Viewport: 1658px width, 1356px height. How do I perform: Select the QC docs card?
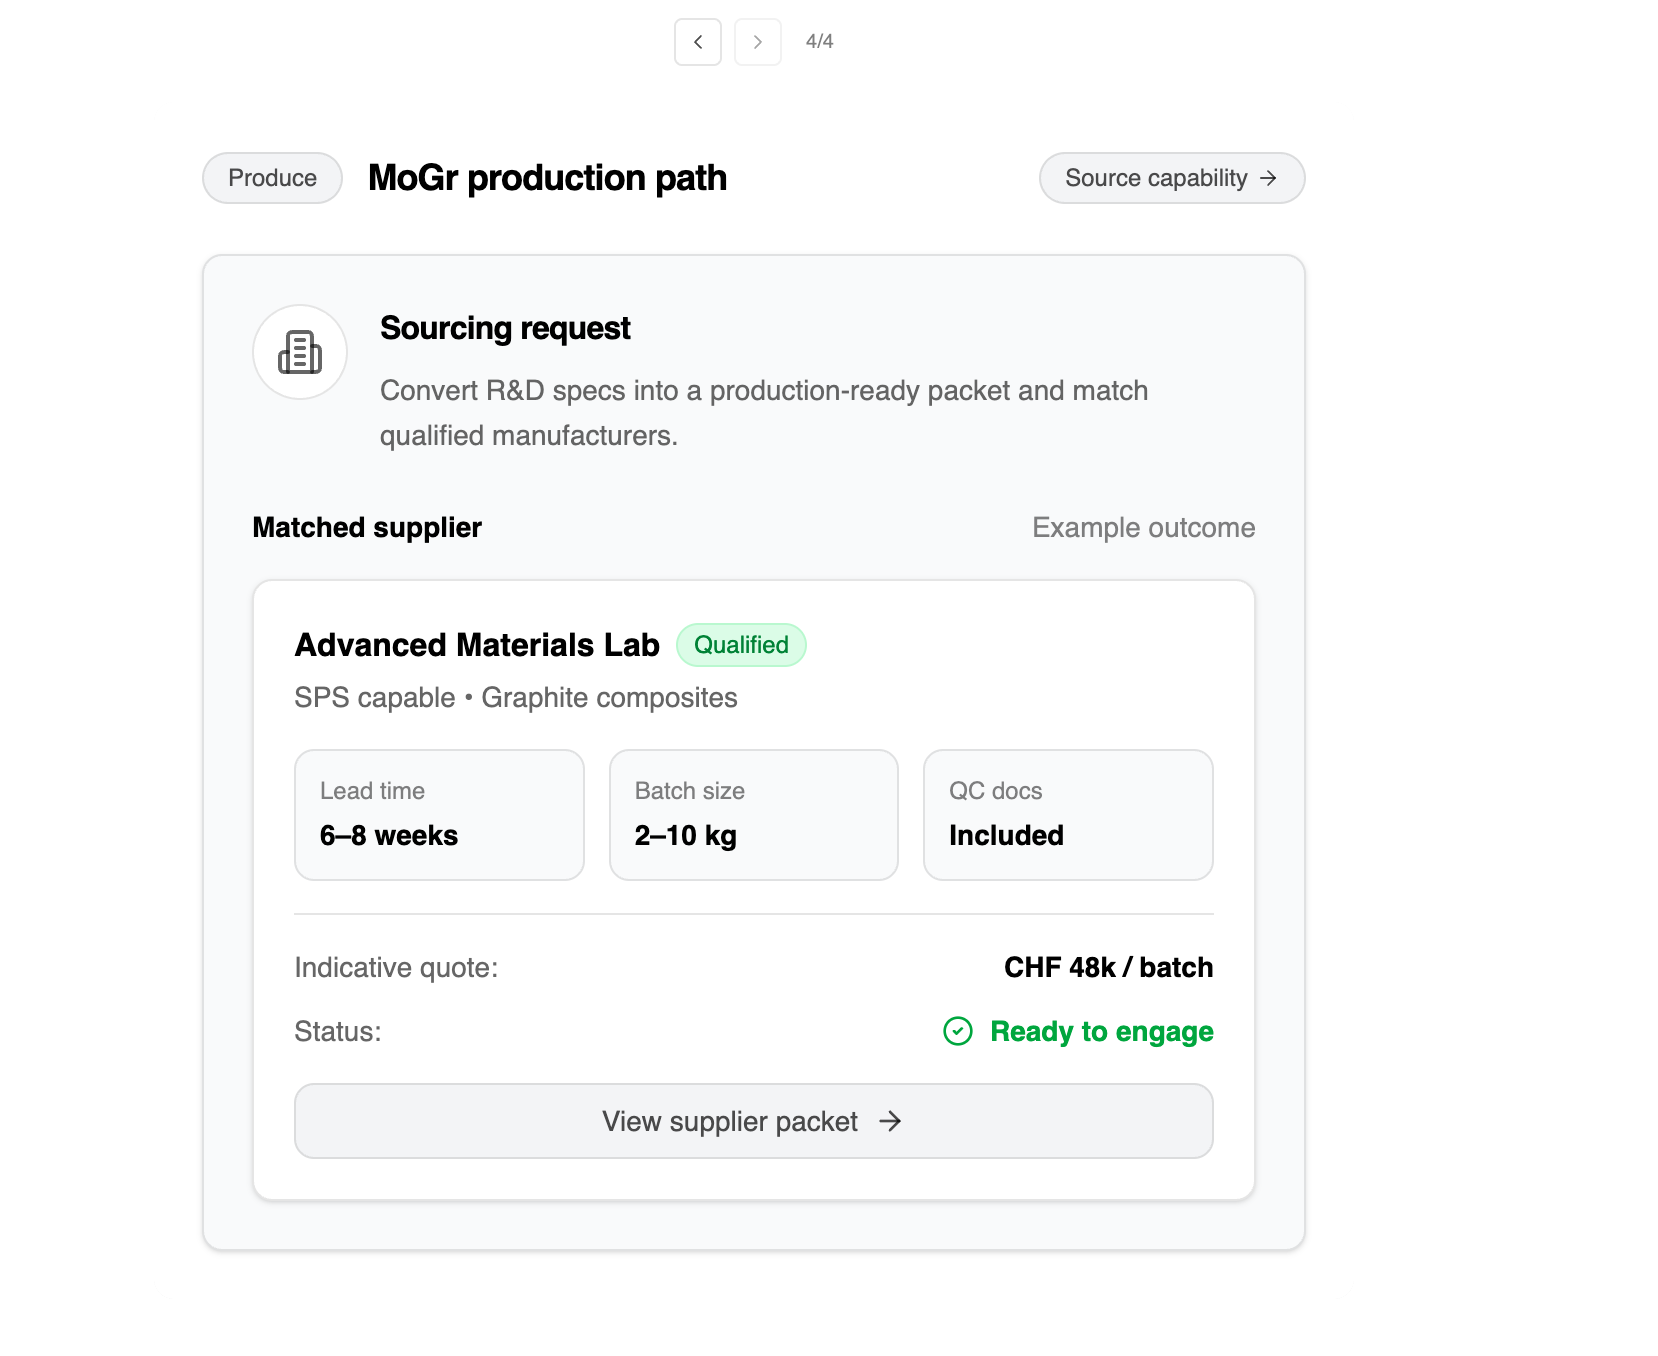[1068, 815]
